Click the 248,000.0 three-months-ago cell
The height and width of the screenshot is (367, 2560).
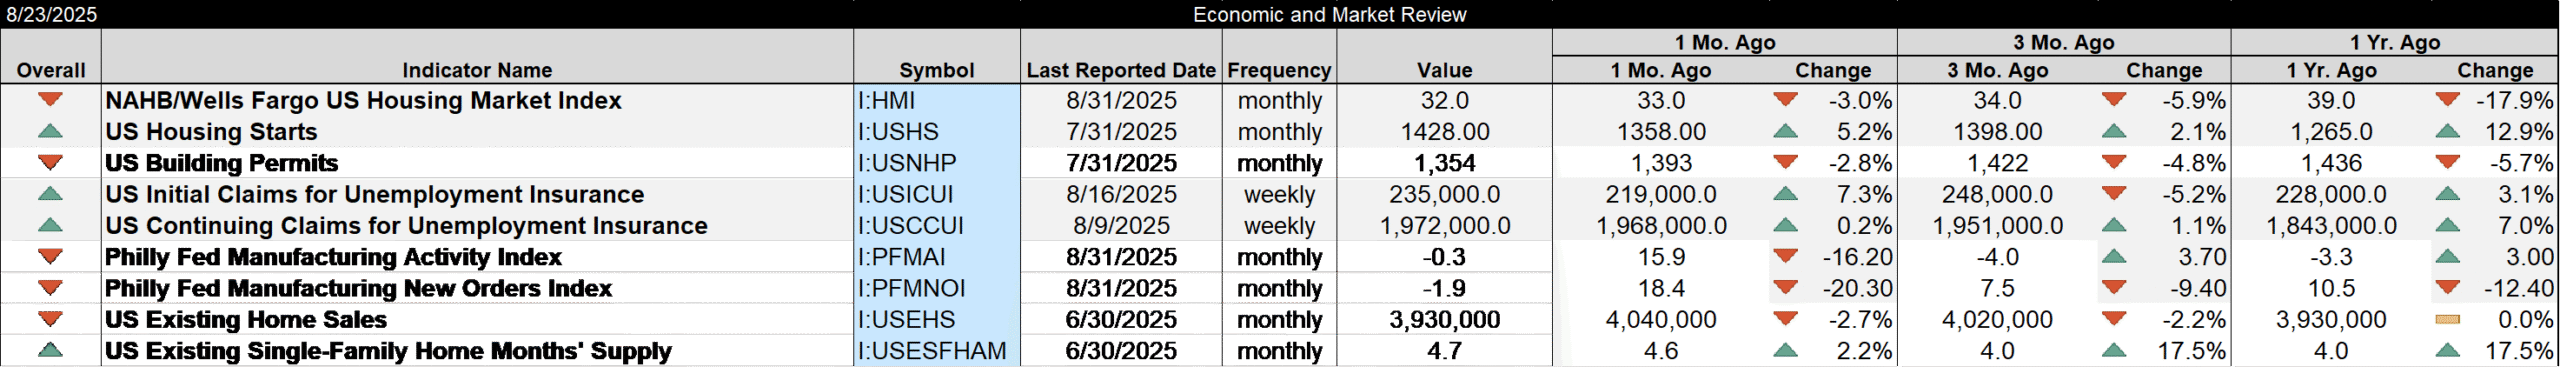coord(1997,194)
